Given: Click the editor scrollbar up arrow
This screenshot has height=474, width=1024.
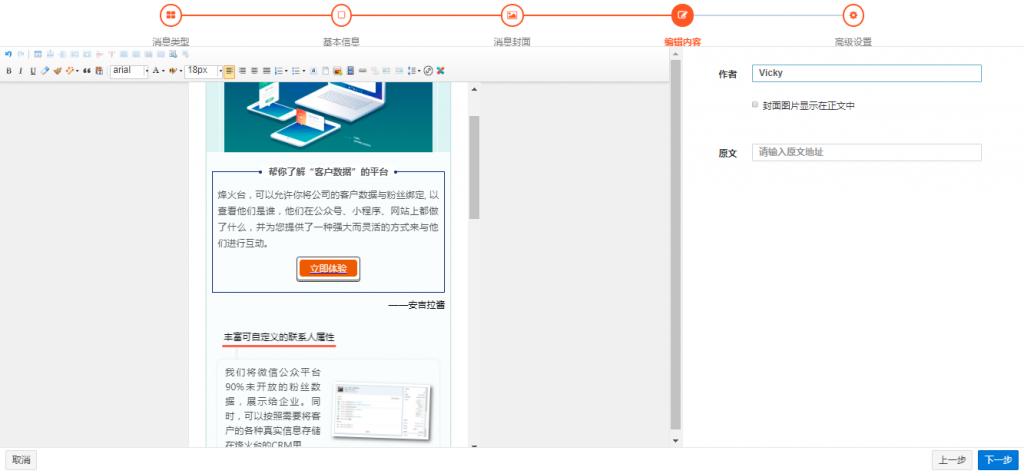Looking at the screenshot, I should tap(474, 89).
